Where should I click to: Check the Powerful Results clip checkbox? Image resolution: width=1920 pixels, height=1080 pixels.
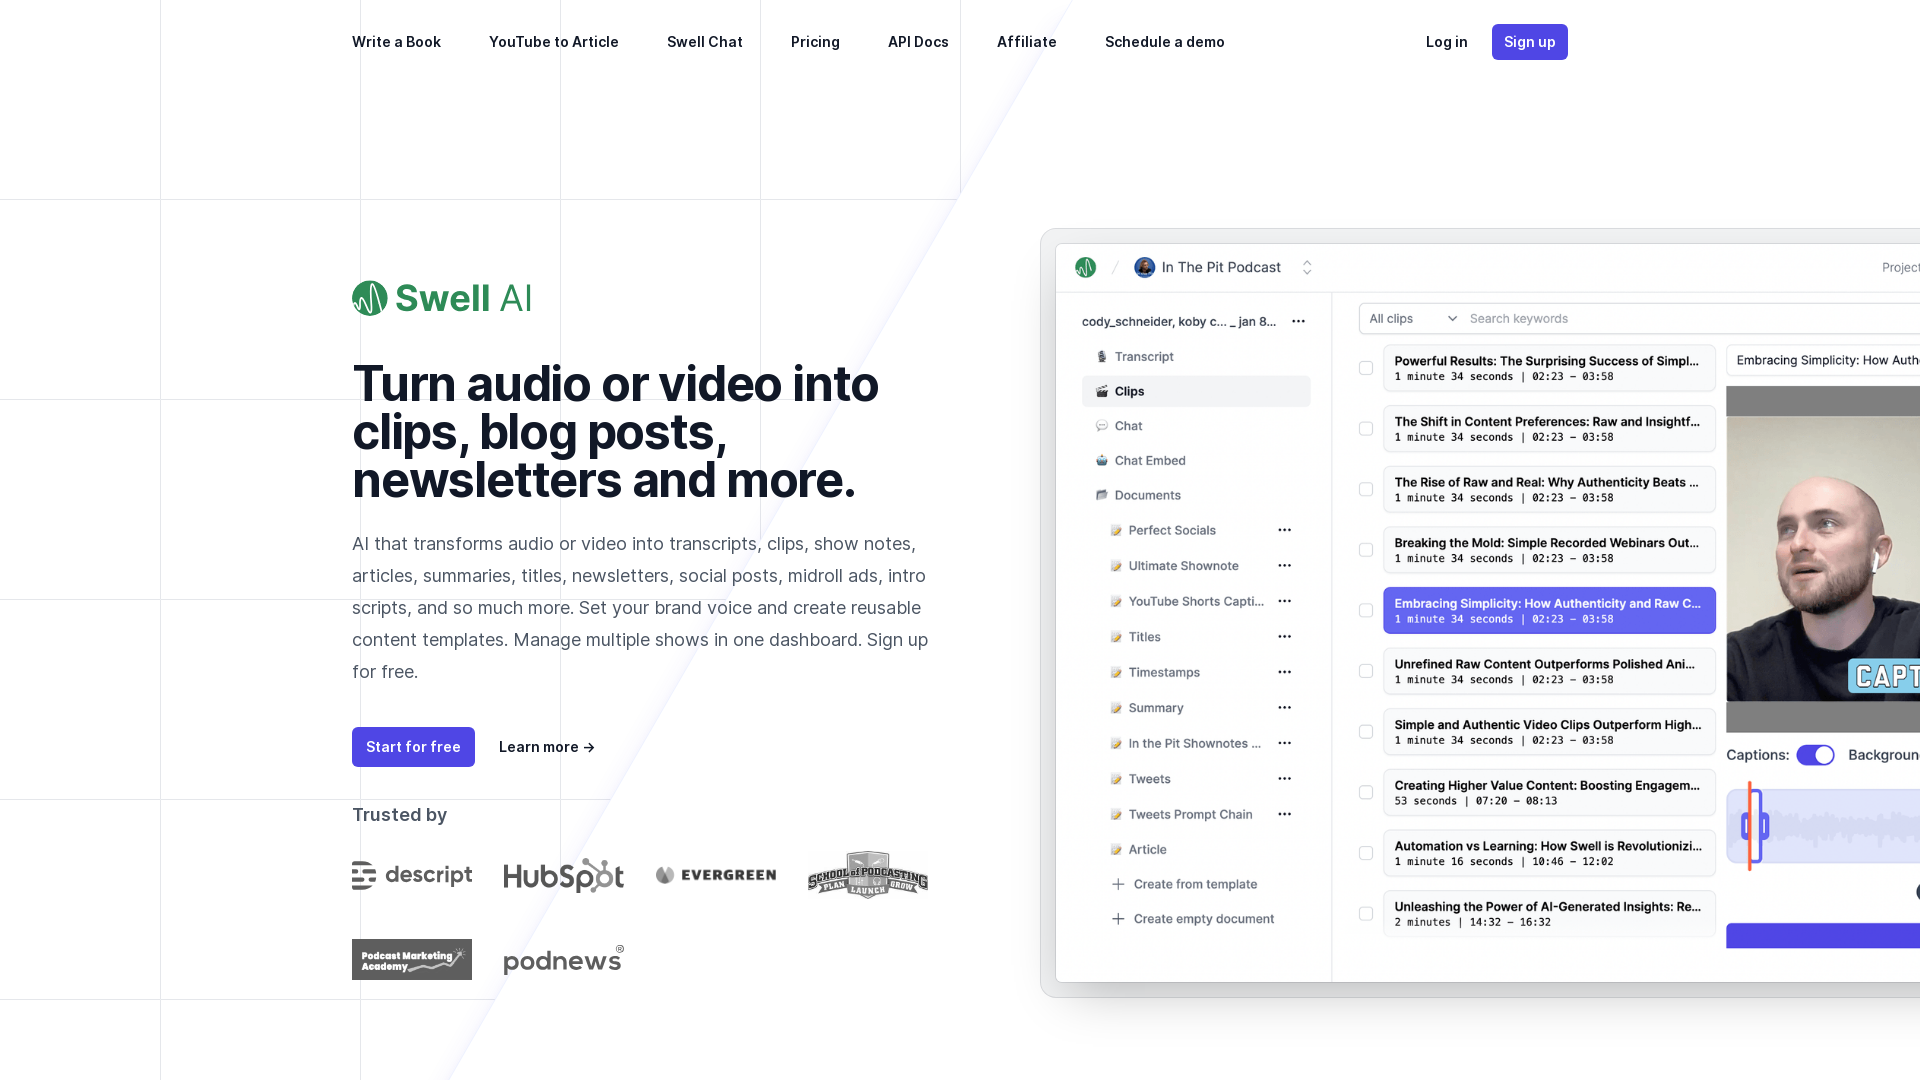pos(1366,368)
